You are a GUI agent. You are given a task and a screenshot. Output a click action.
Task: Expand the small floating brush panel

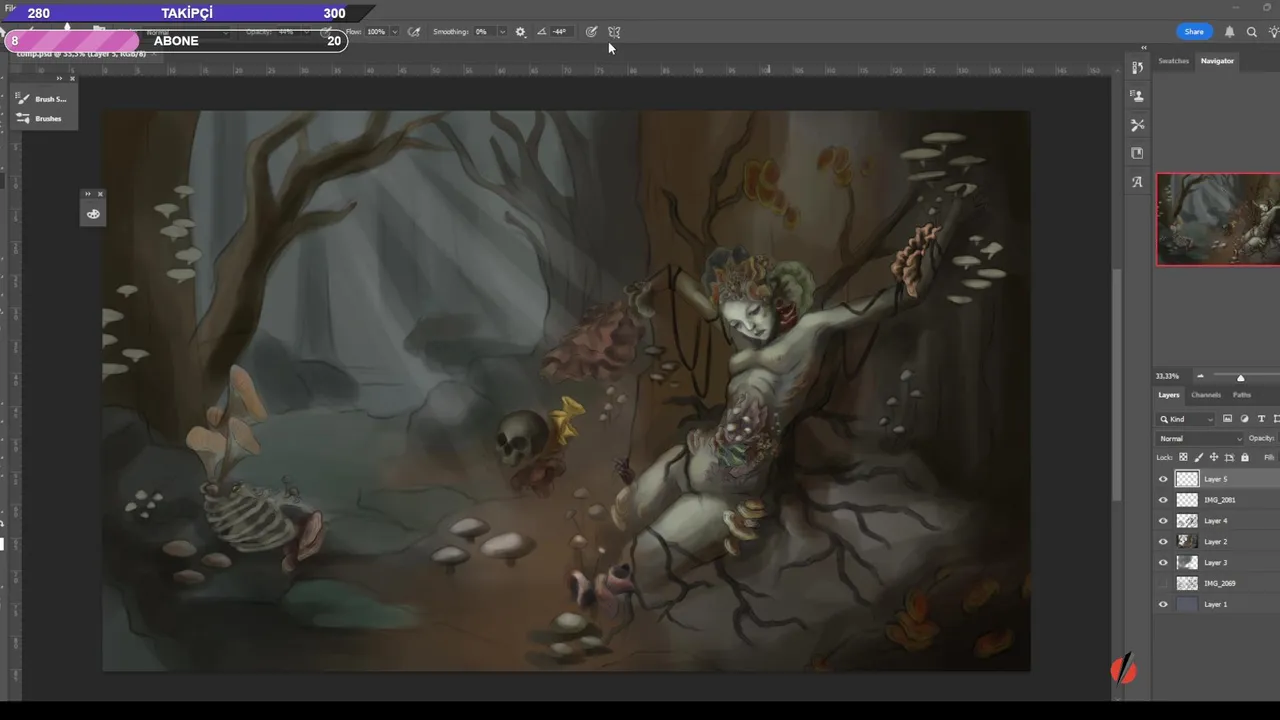[88, 194]
